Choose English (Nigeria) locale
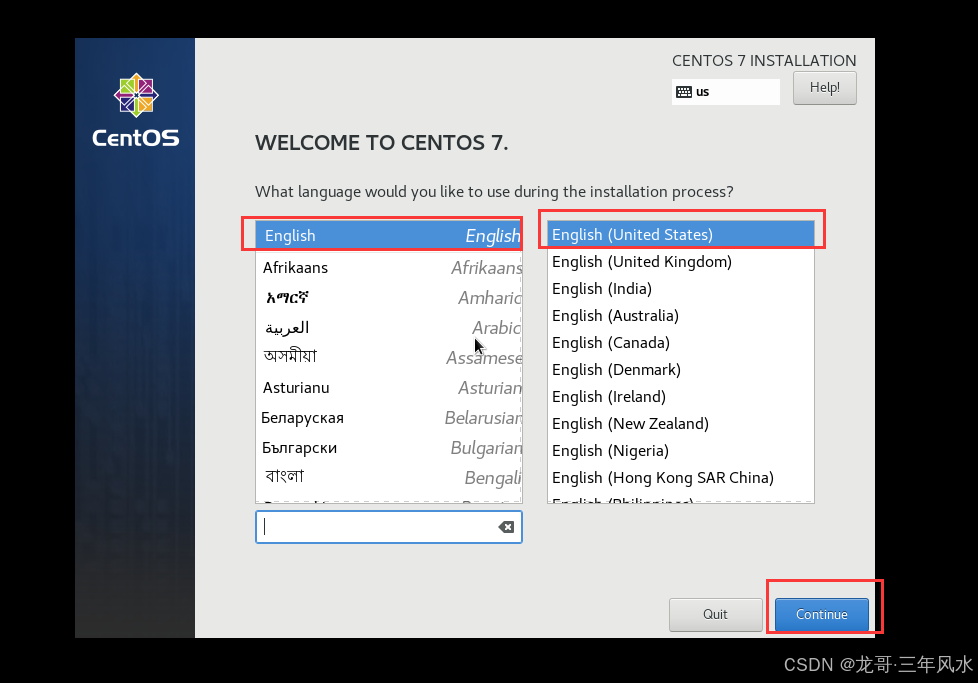Viewport: 978px width, 683px height. tap(681, 450)
